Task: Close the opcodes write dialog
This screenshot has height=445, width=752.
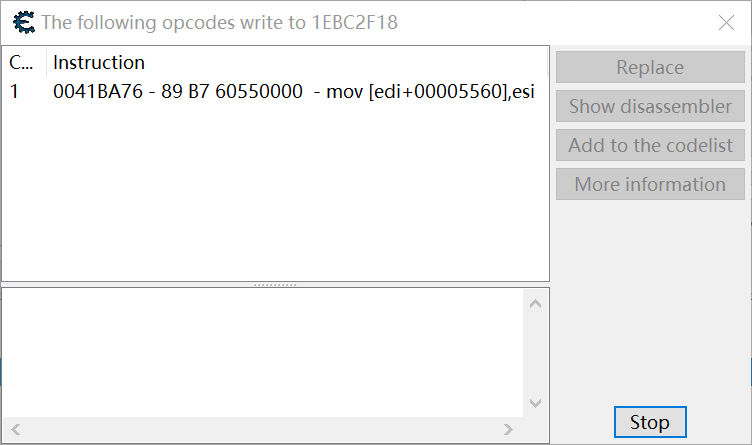Action: [x=726, y=23]
